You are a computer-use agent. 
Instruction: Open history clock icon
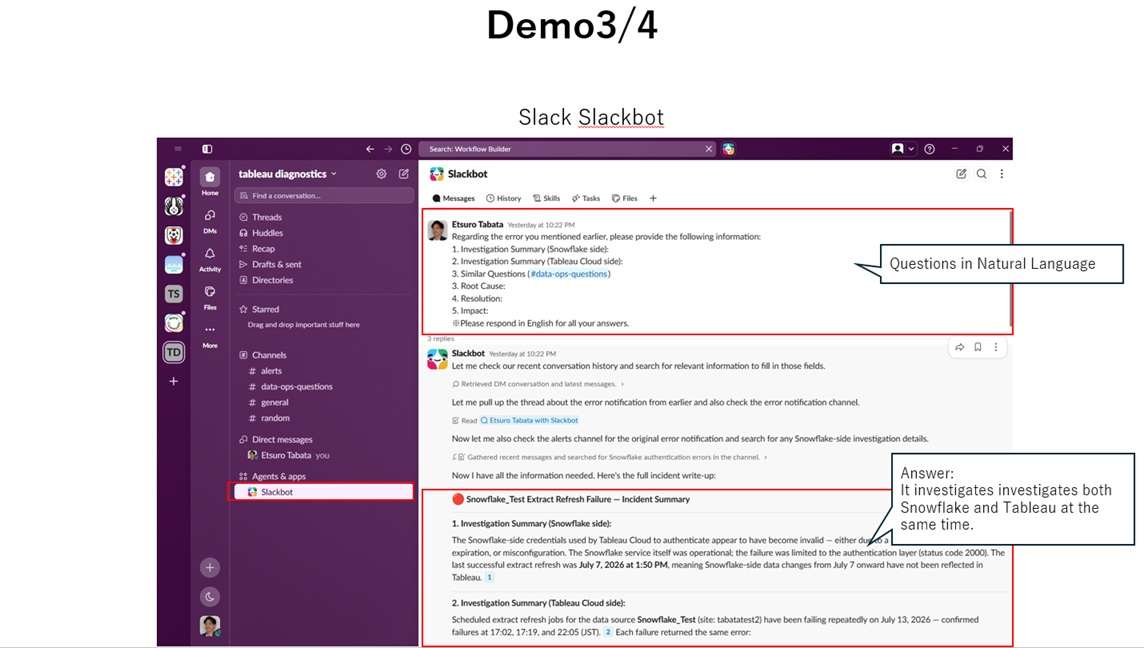click(406, 149)
